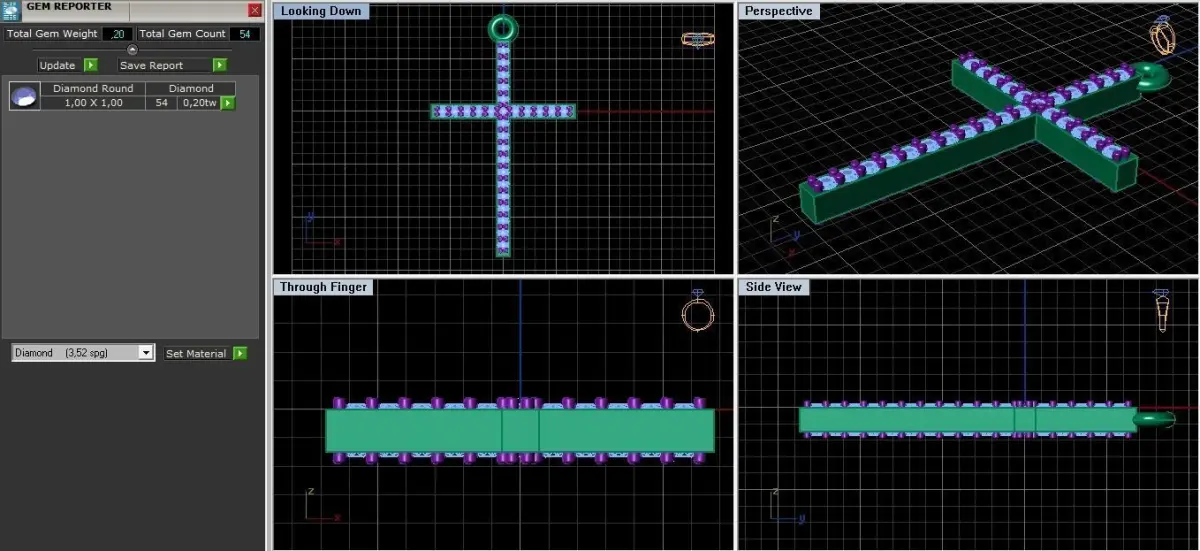Activate the Looking Down viewport label

coord(320,11)
